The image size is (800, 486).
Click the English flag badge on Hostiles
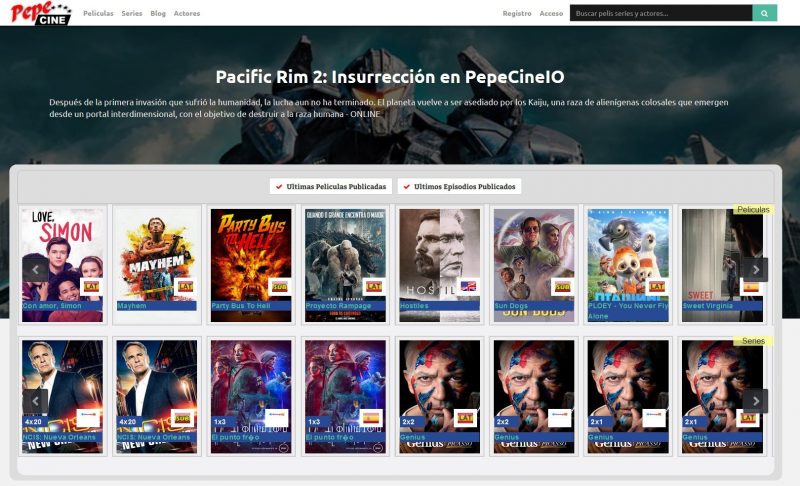point(468,287)
